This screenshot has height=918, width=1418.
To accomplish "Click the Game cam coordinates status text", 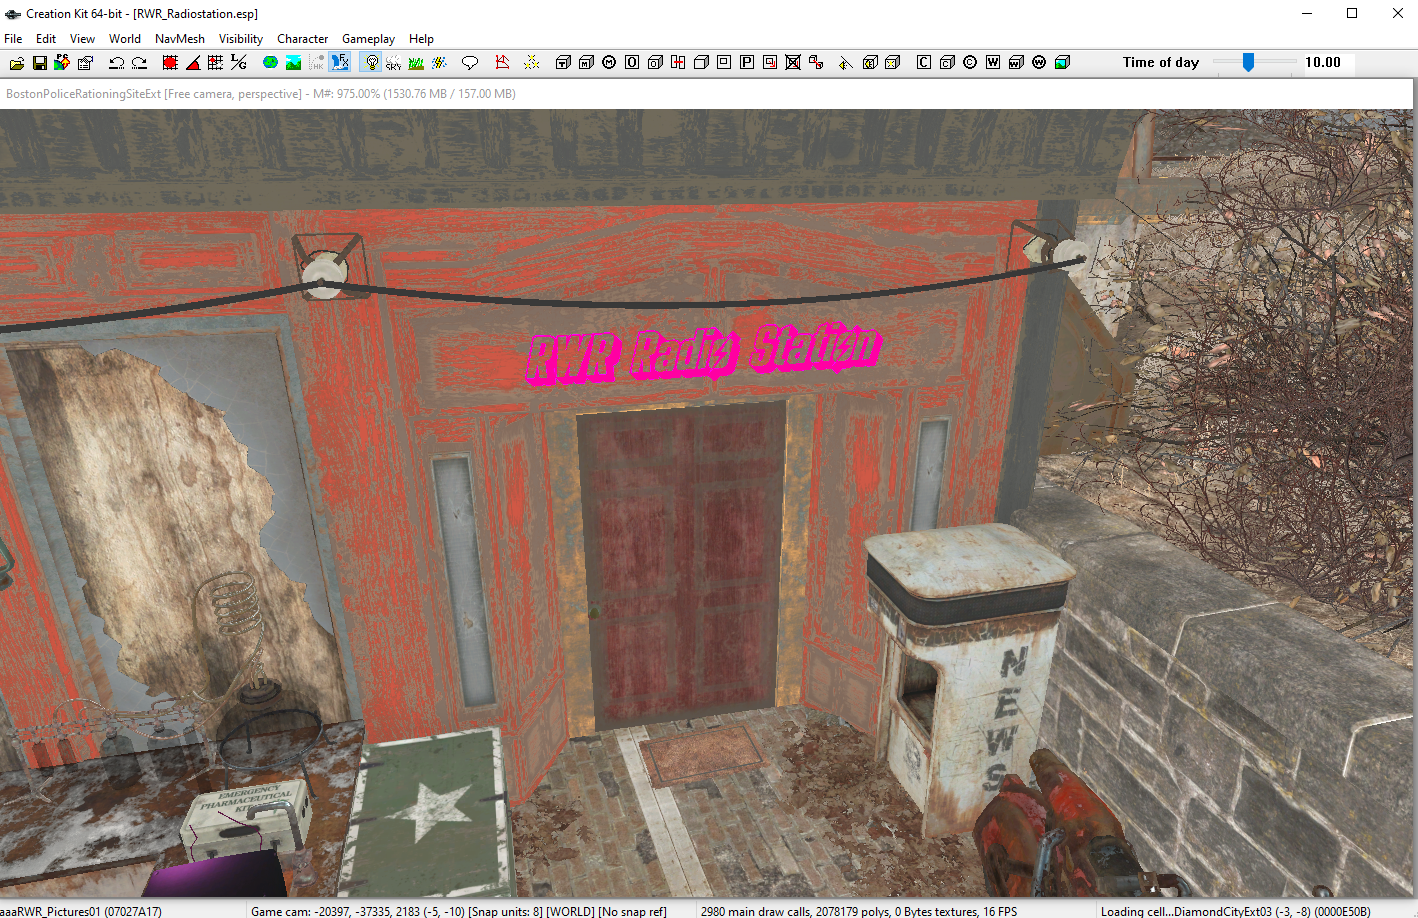I will click(x=459, y=911).
